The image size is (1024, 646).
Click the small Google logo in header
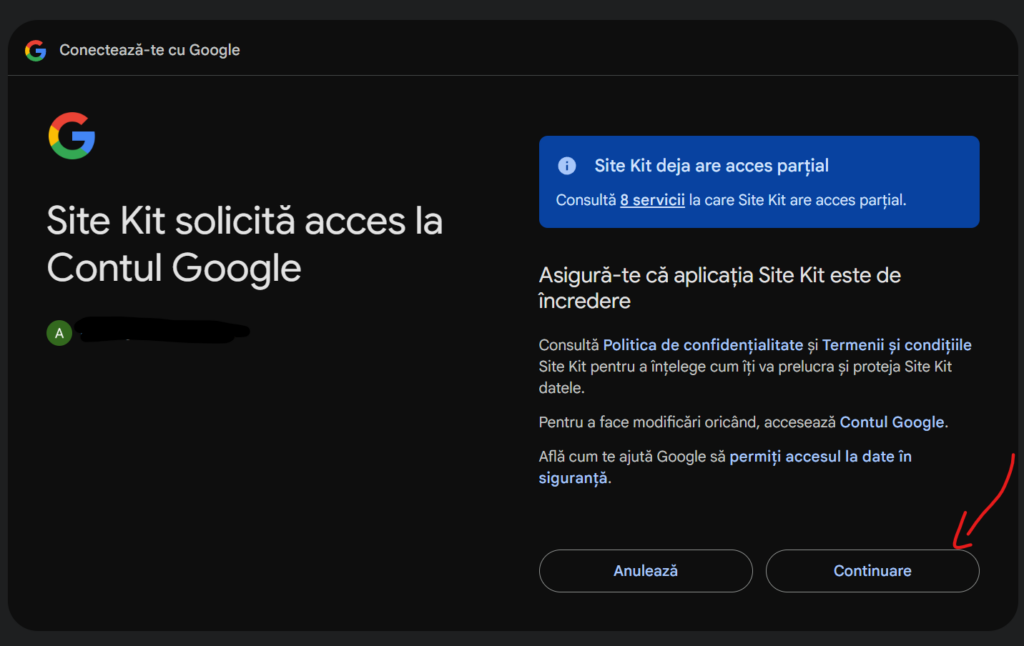[x=36, y=50]
